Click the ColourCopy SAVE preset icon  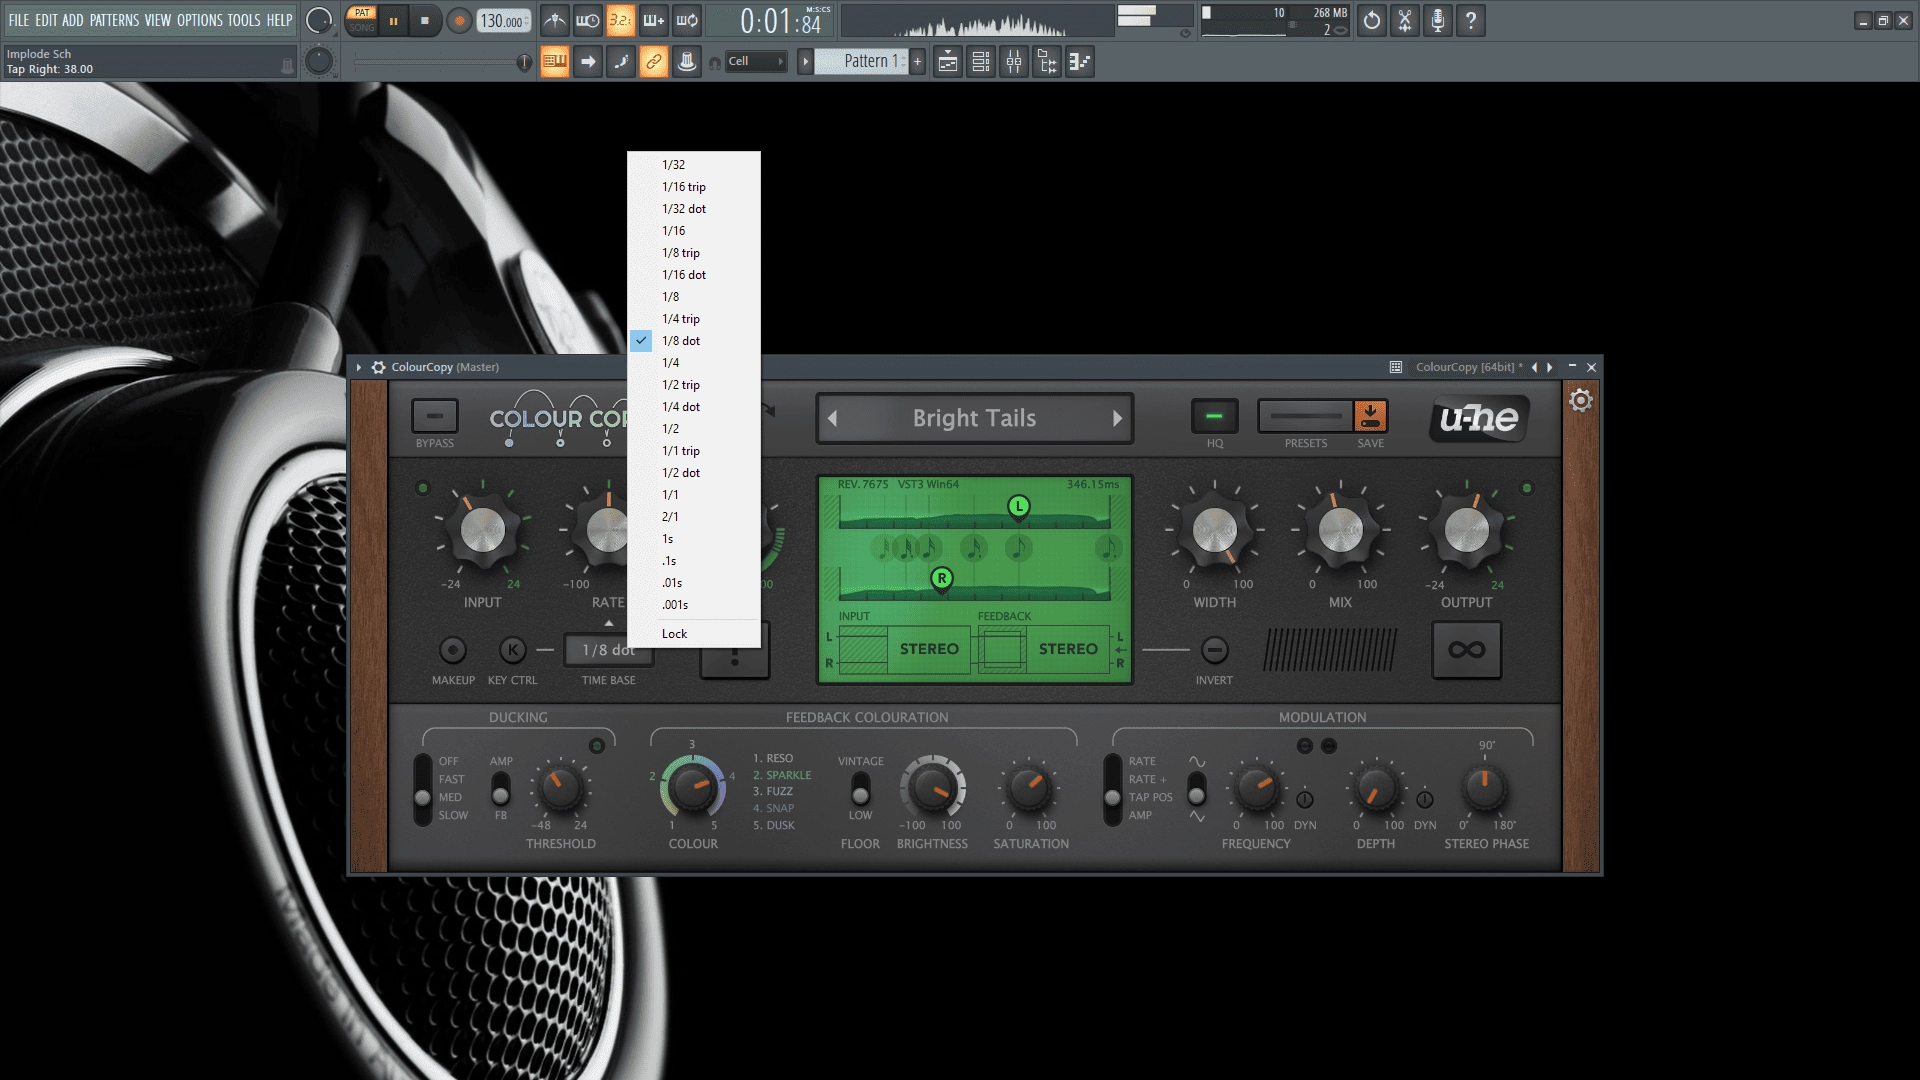pyautogui.click(x=1371, y=416)
